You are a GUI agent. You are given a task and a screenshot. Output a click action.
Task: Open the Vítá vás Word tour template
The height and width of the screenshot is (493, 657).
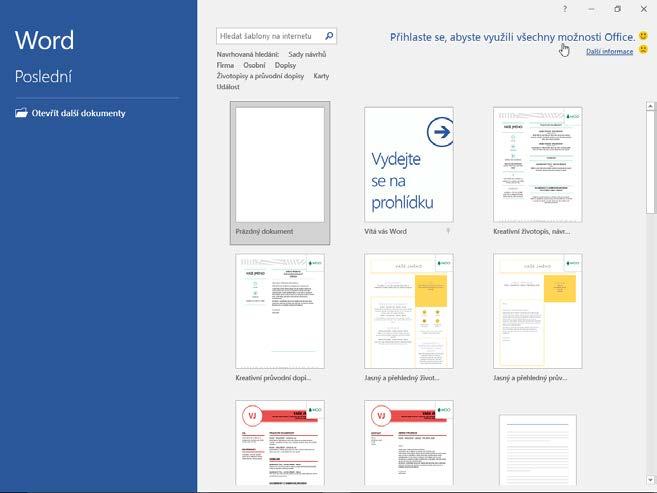click(409, 165)
